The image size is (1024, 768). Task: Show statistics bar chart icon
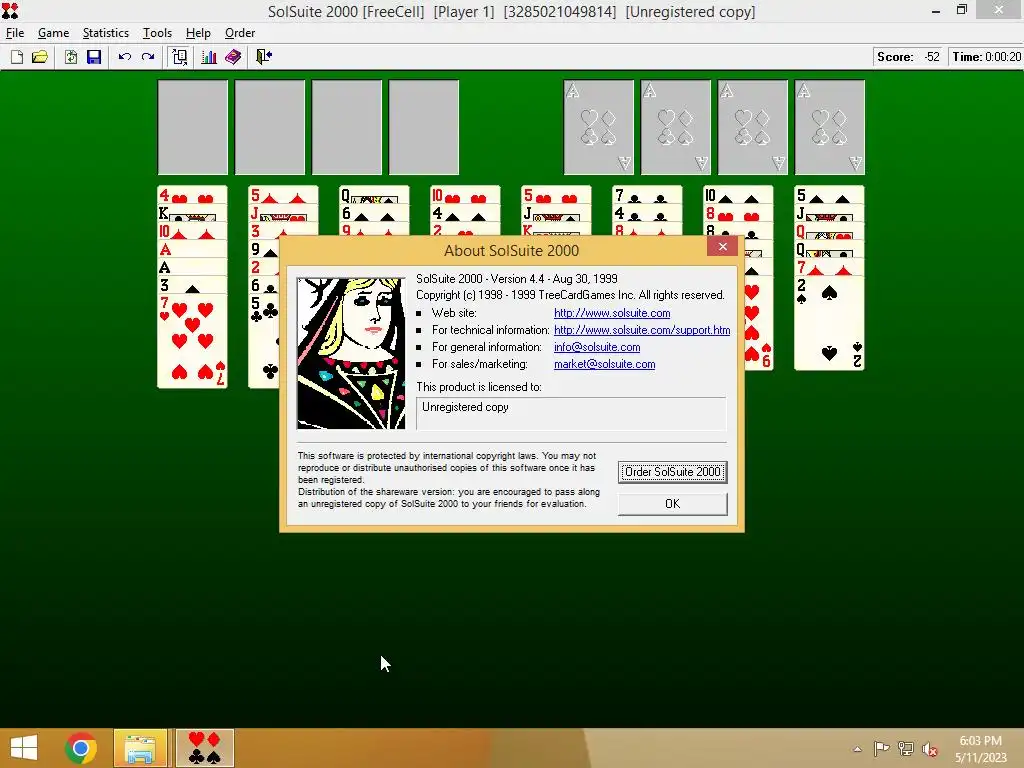[209, 57]
